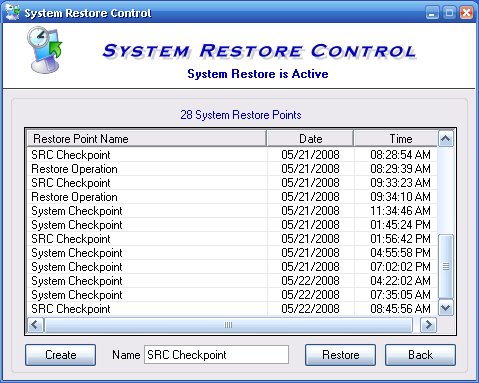Sort by Restore Point Name column header

[x=146, y=139]
